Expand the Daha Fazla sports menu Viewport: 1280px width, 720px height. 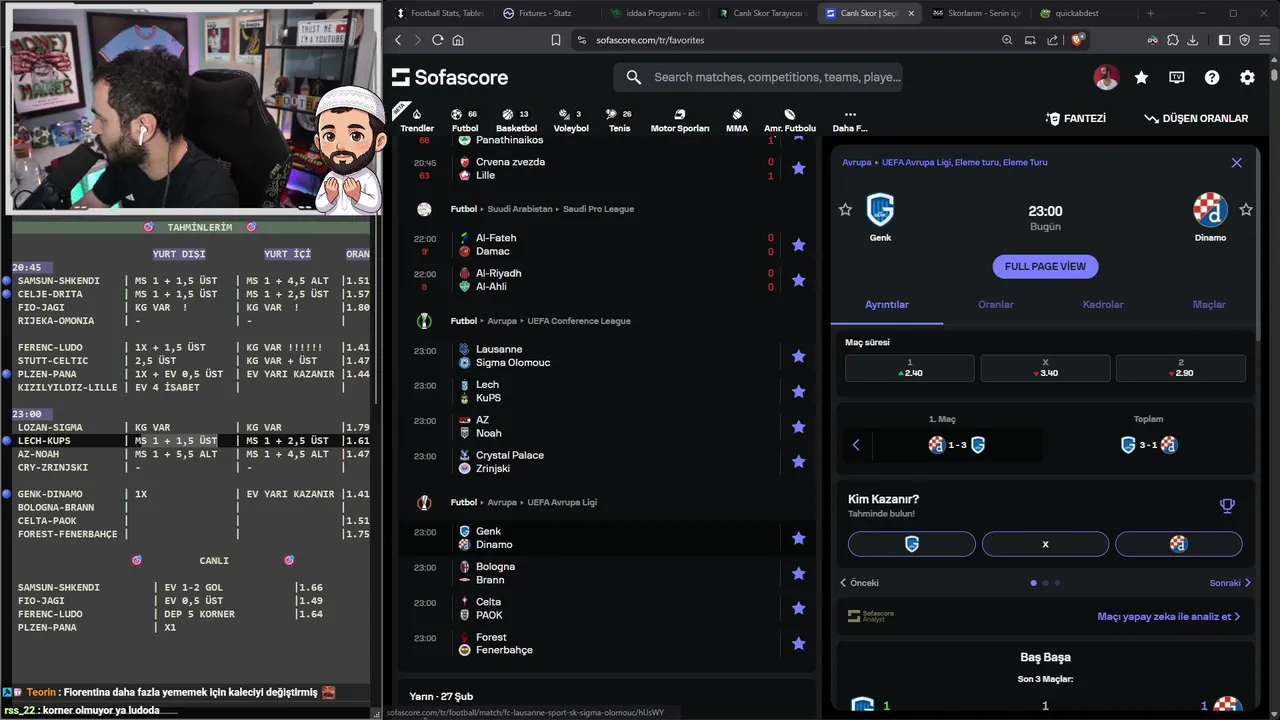[850, 120]
